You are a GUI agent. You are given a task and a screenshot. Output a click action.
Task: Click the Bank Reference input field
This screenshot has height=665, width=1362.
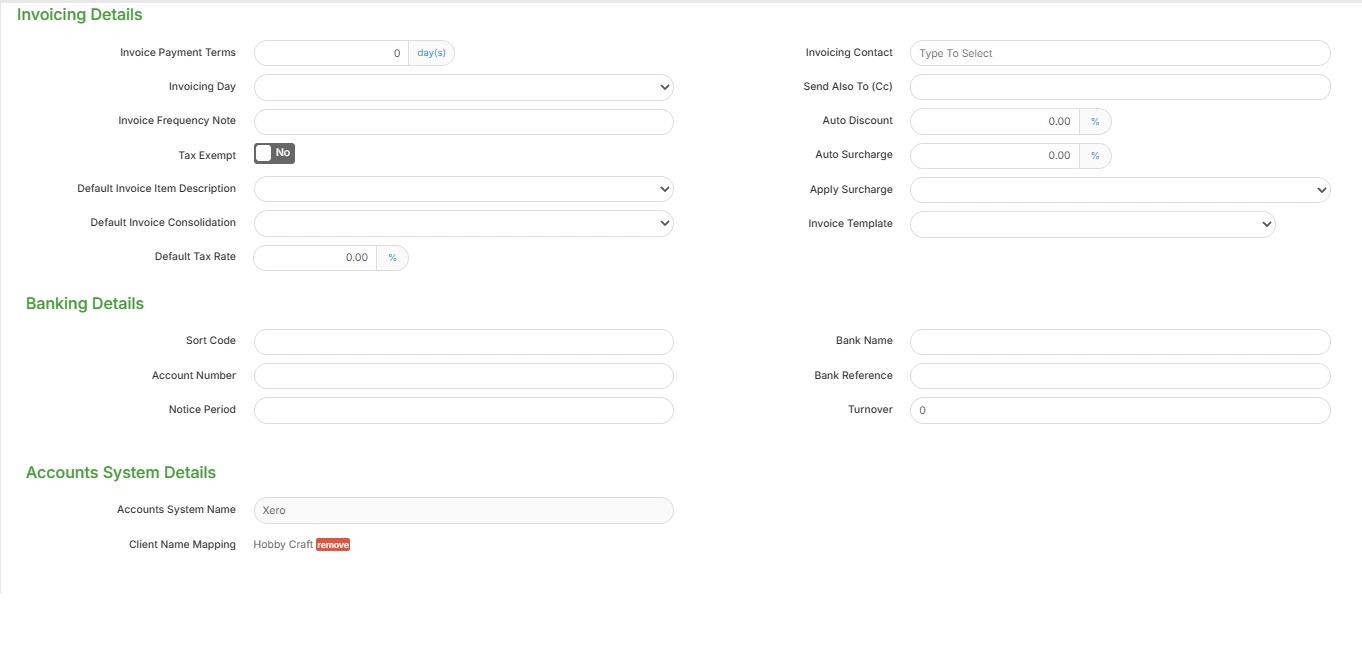click(1119, 376)
